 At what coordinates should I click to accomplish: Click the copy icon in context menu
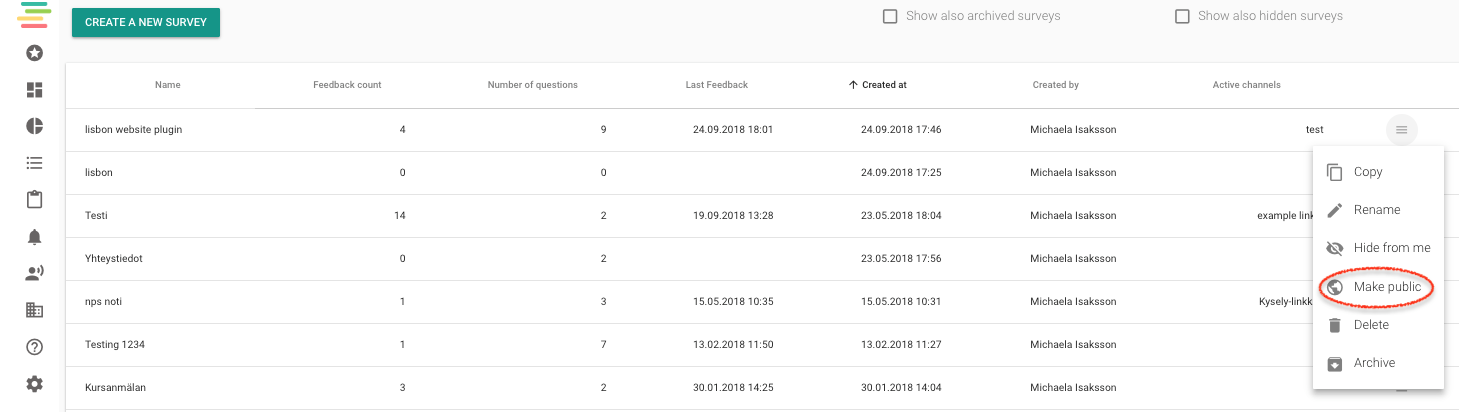1334,172
